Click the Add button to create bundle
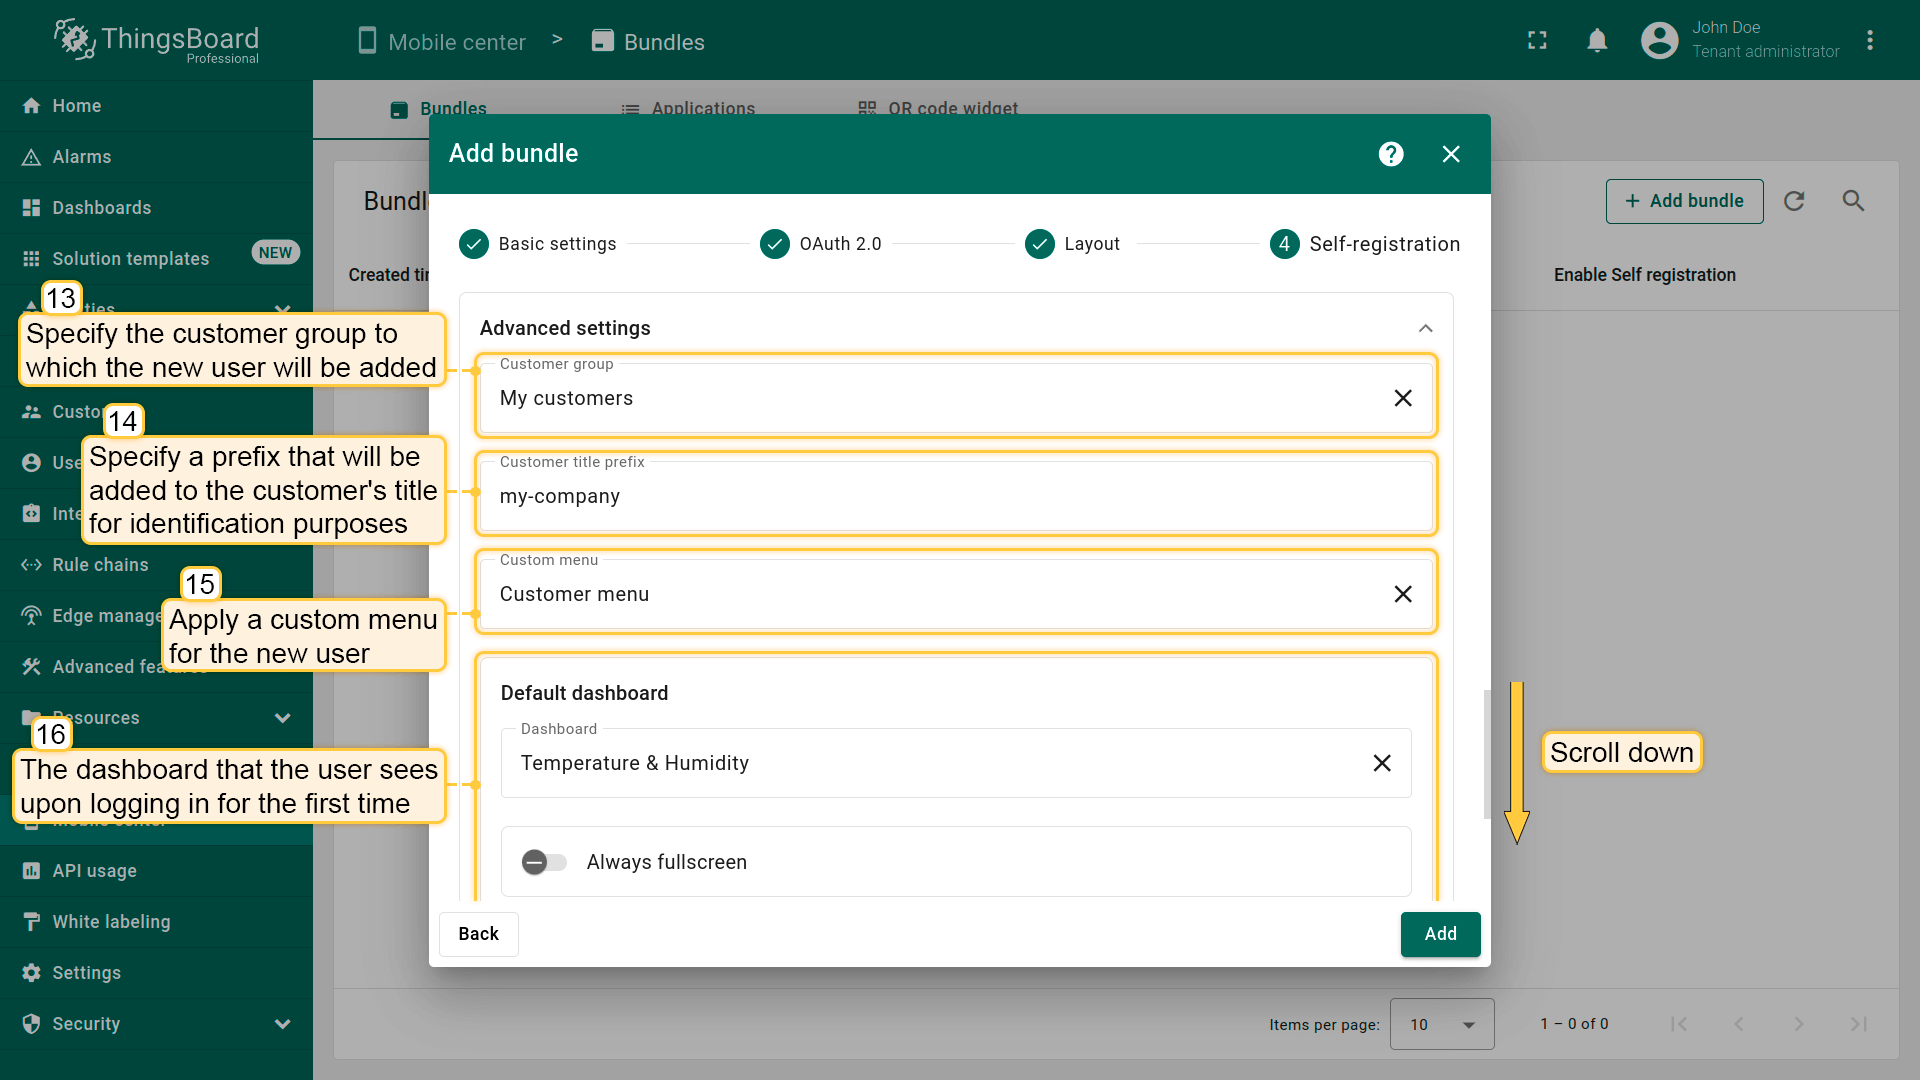The image size is (1920, 1080). (1440, 934)
